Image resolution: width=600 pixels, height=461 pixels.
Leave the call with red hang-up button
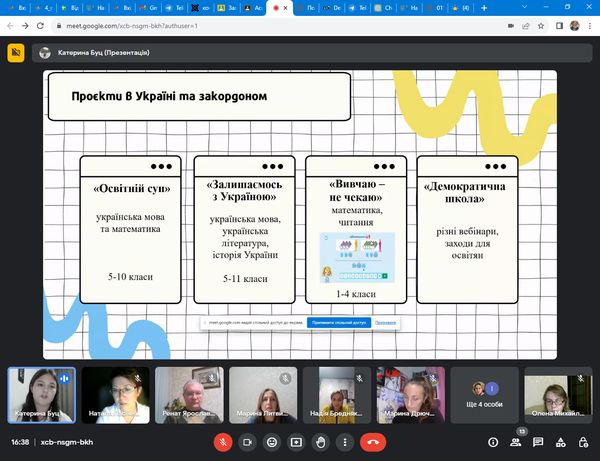pyautogui.click(x=374, y=441)
